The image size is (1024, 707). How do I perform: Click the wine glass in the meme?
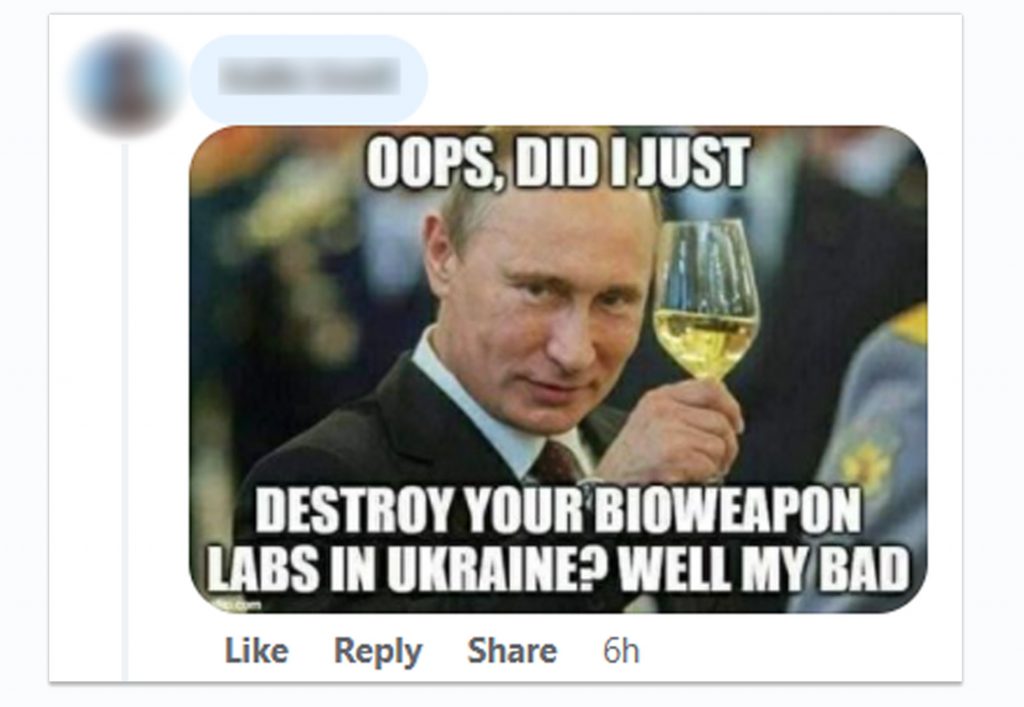click(x=705, y=300)
